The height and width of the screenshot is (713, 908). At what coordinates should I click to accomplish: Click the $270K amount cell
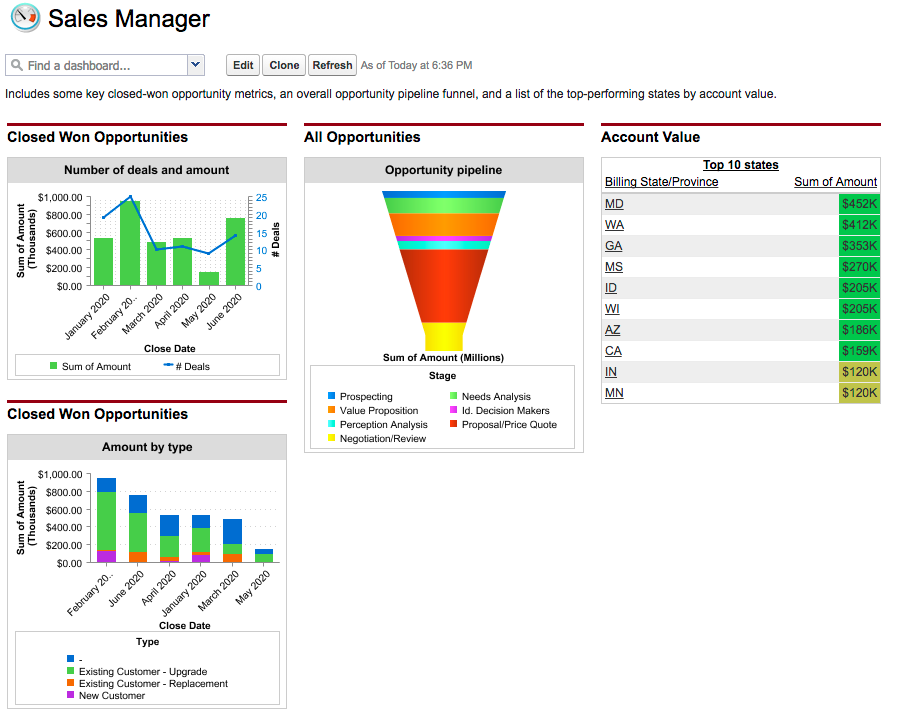(x=859, y=267)
